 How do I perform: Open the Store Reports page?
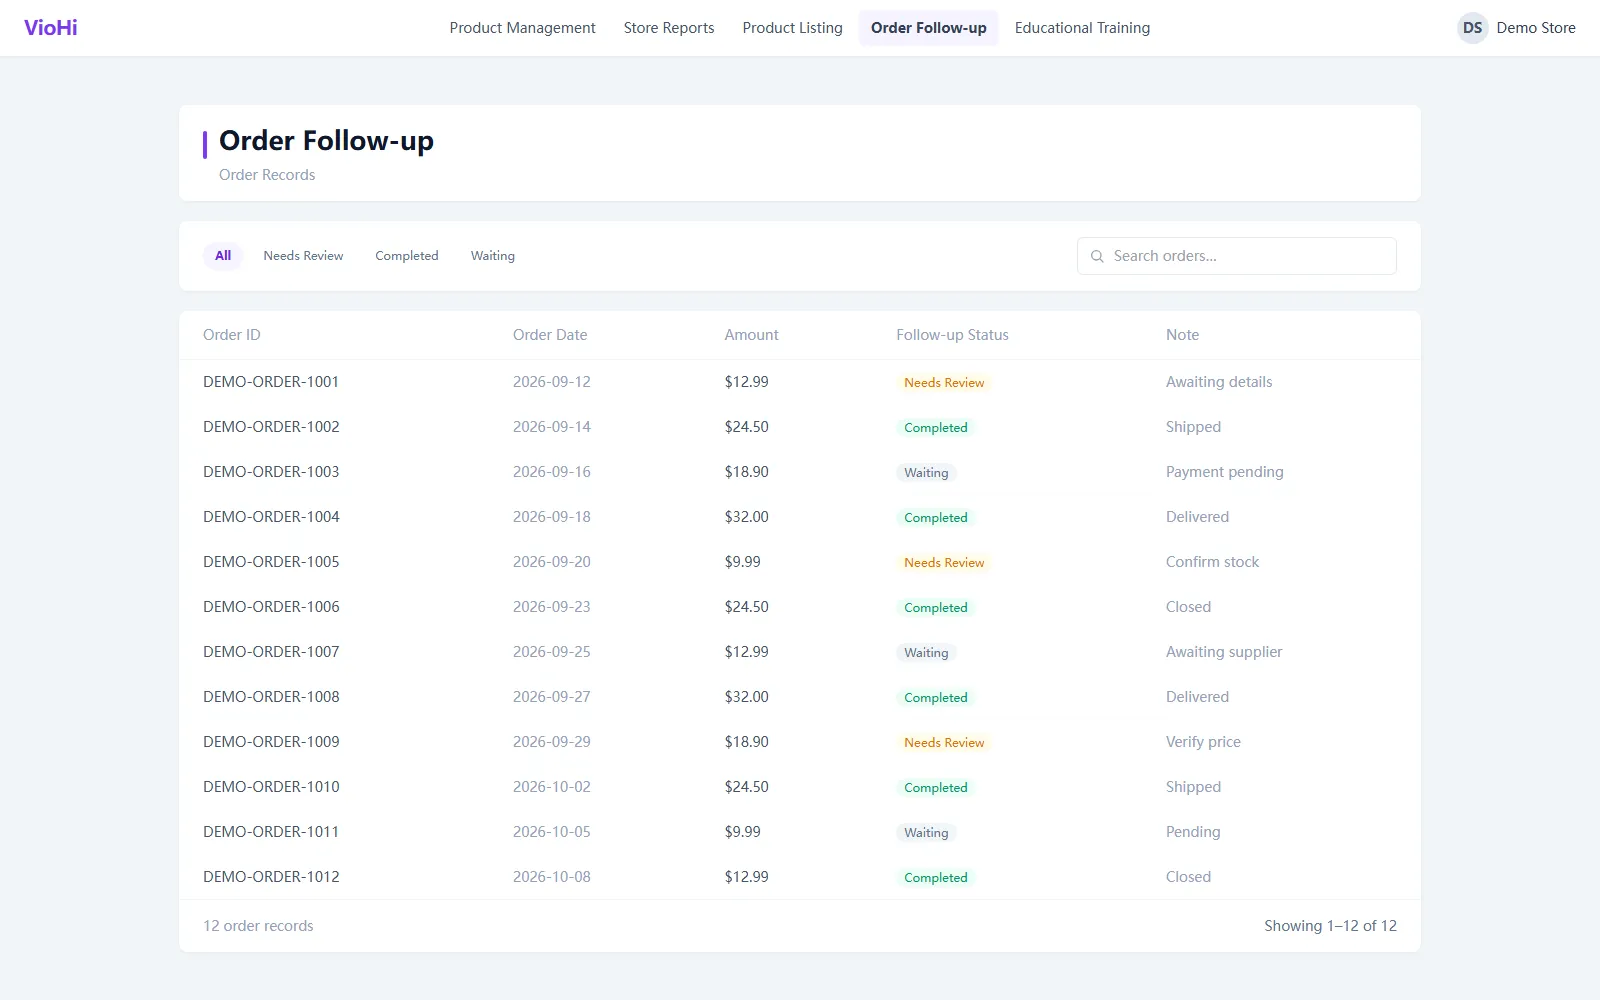669,28
